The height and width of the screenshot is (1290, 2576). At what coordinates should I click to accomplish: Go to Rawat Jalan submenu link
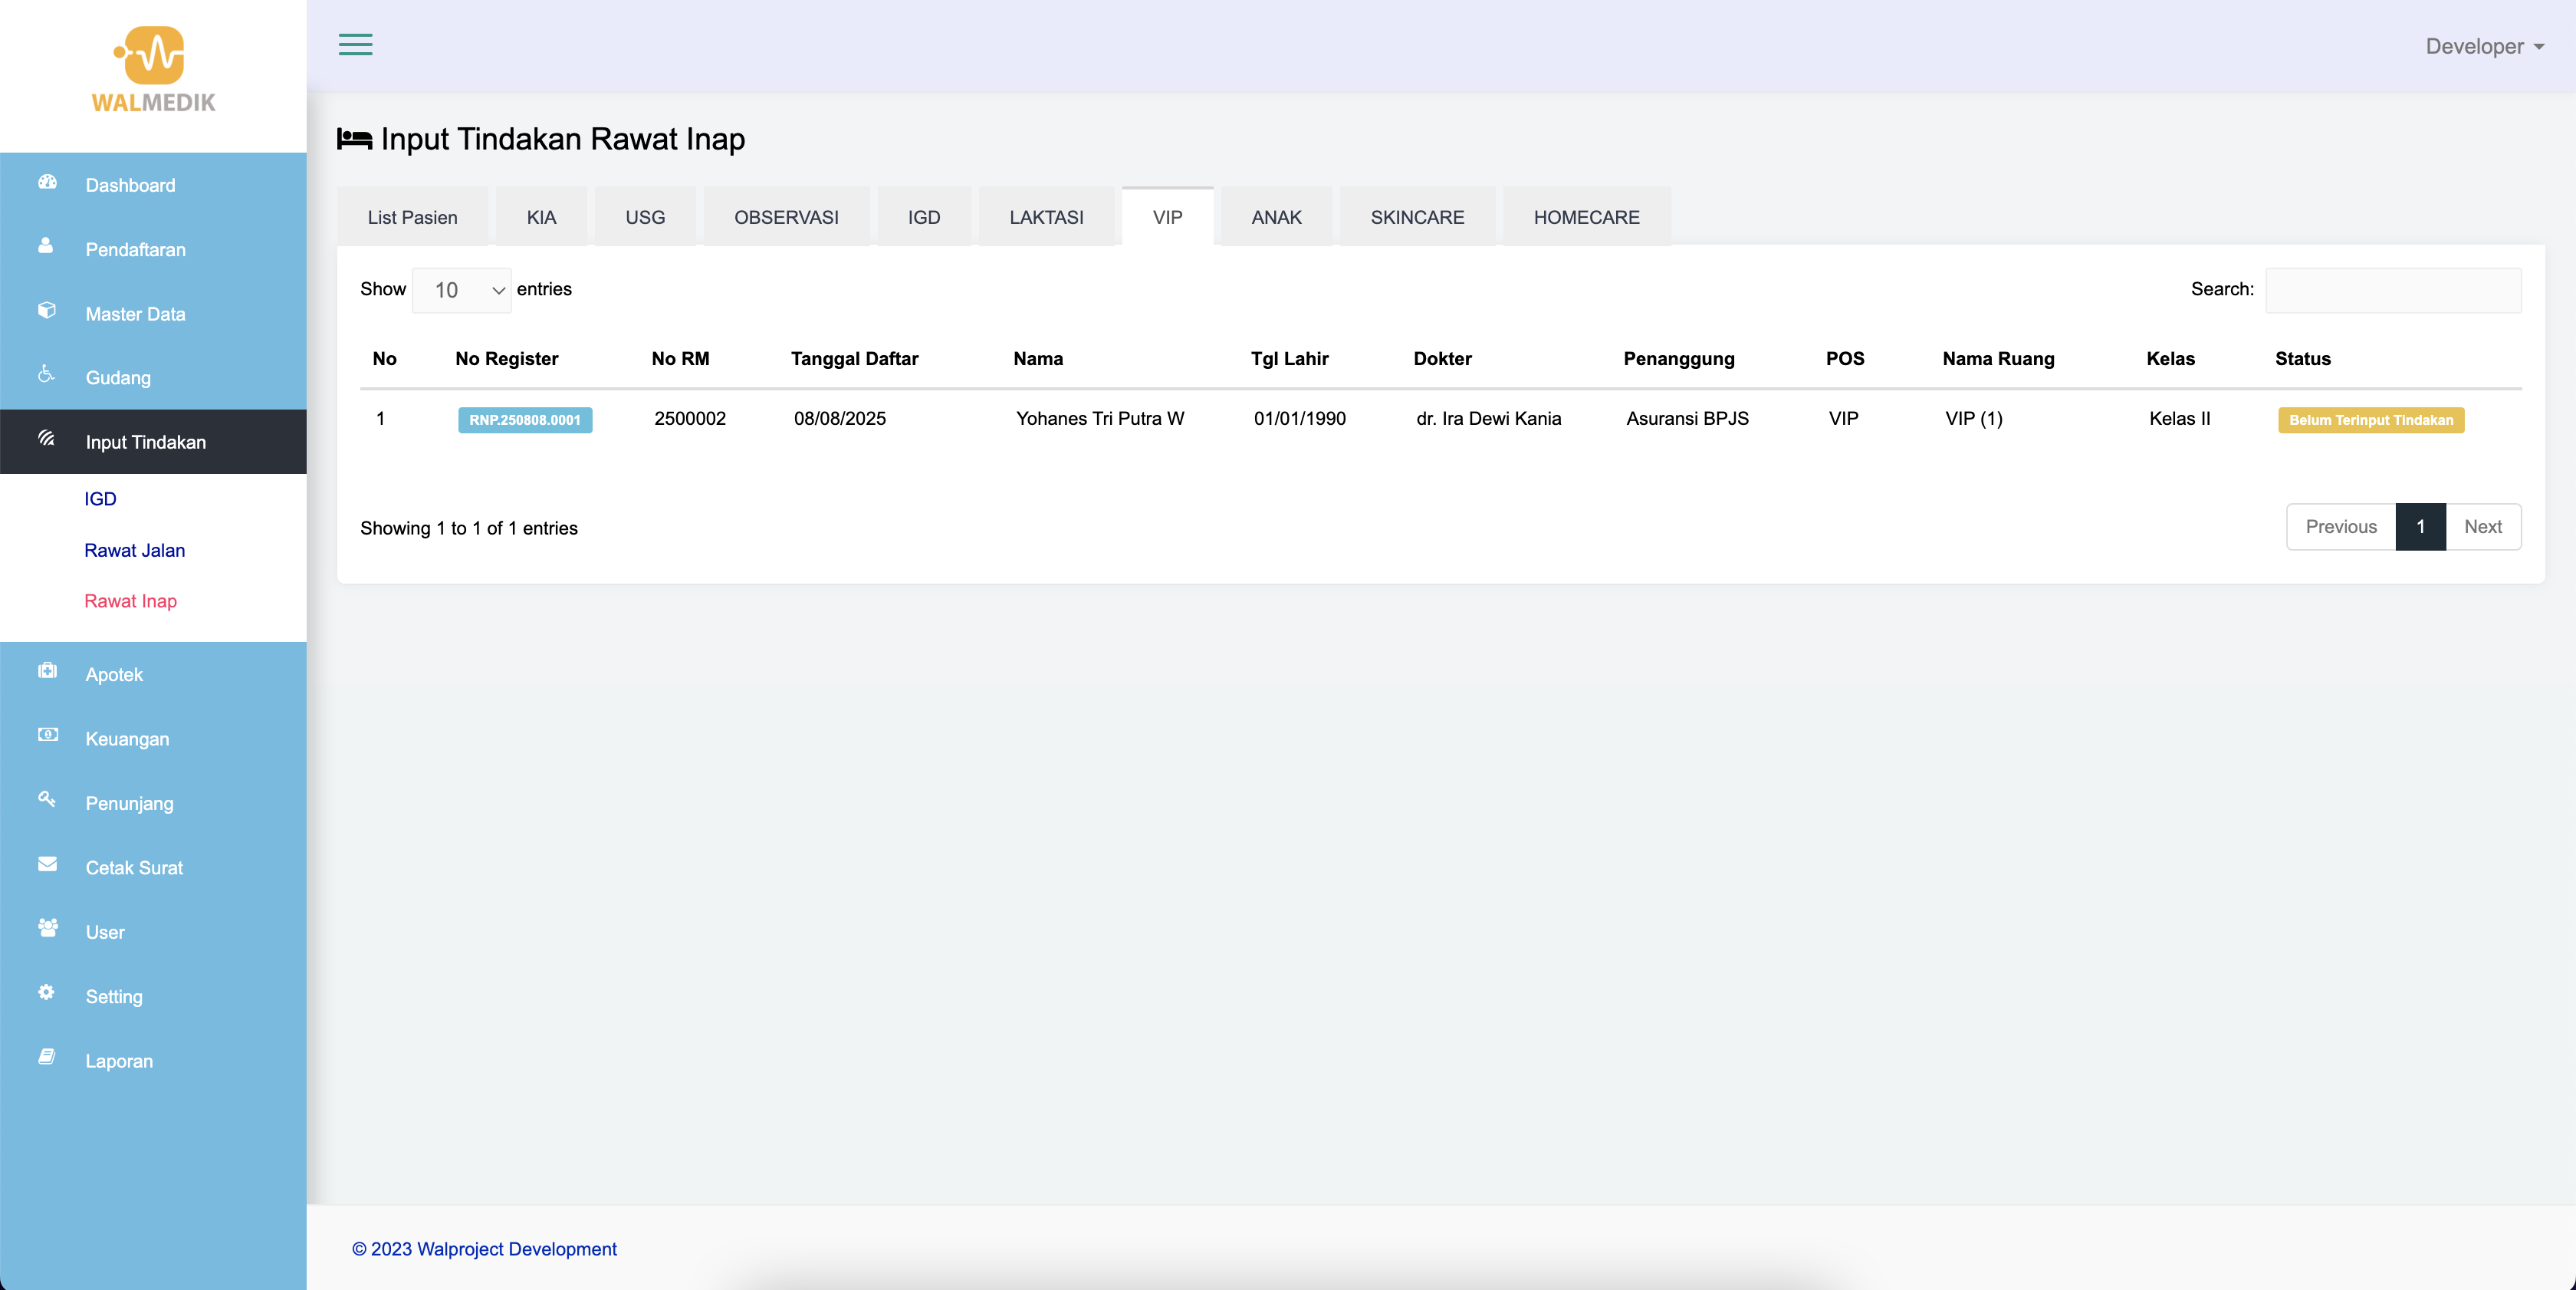[x=134, y=550]
